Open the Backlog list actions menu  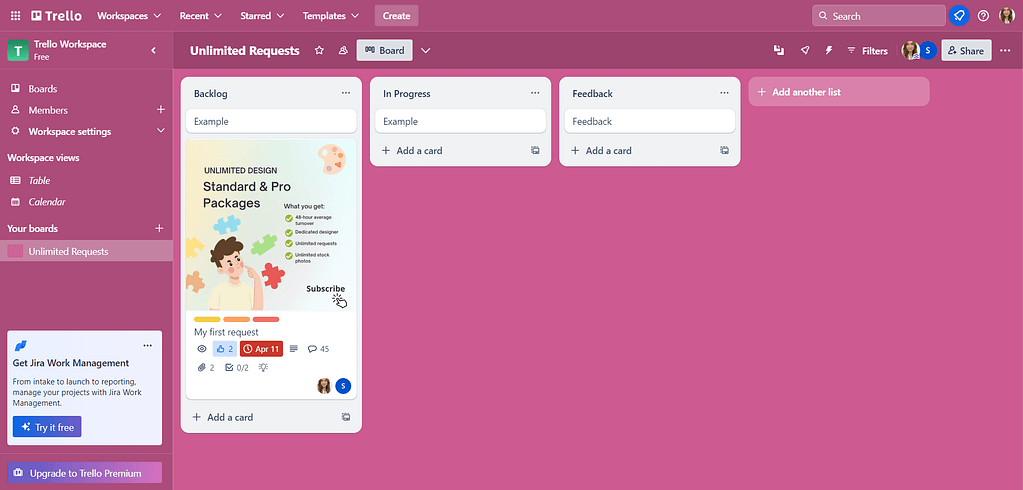346,93
